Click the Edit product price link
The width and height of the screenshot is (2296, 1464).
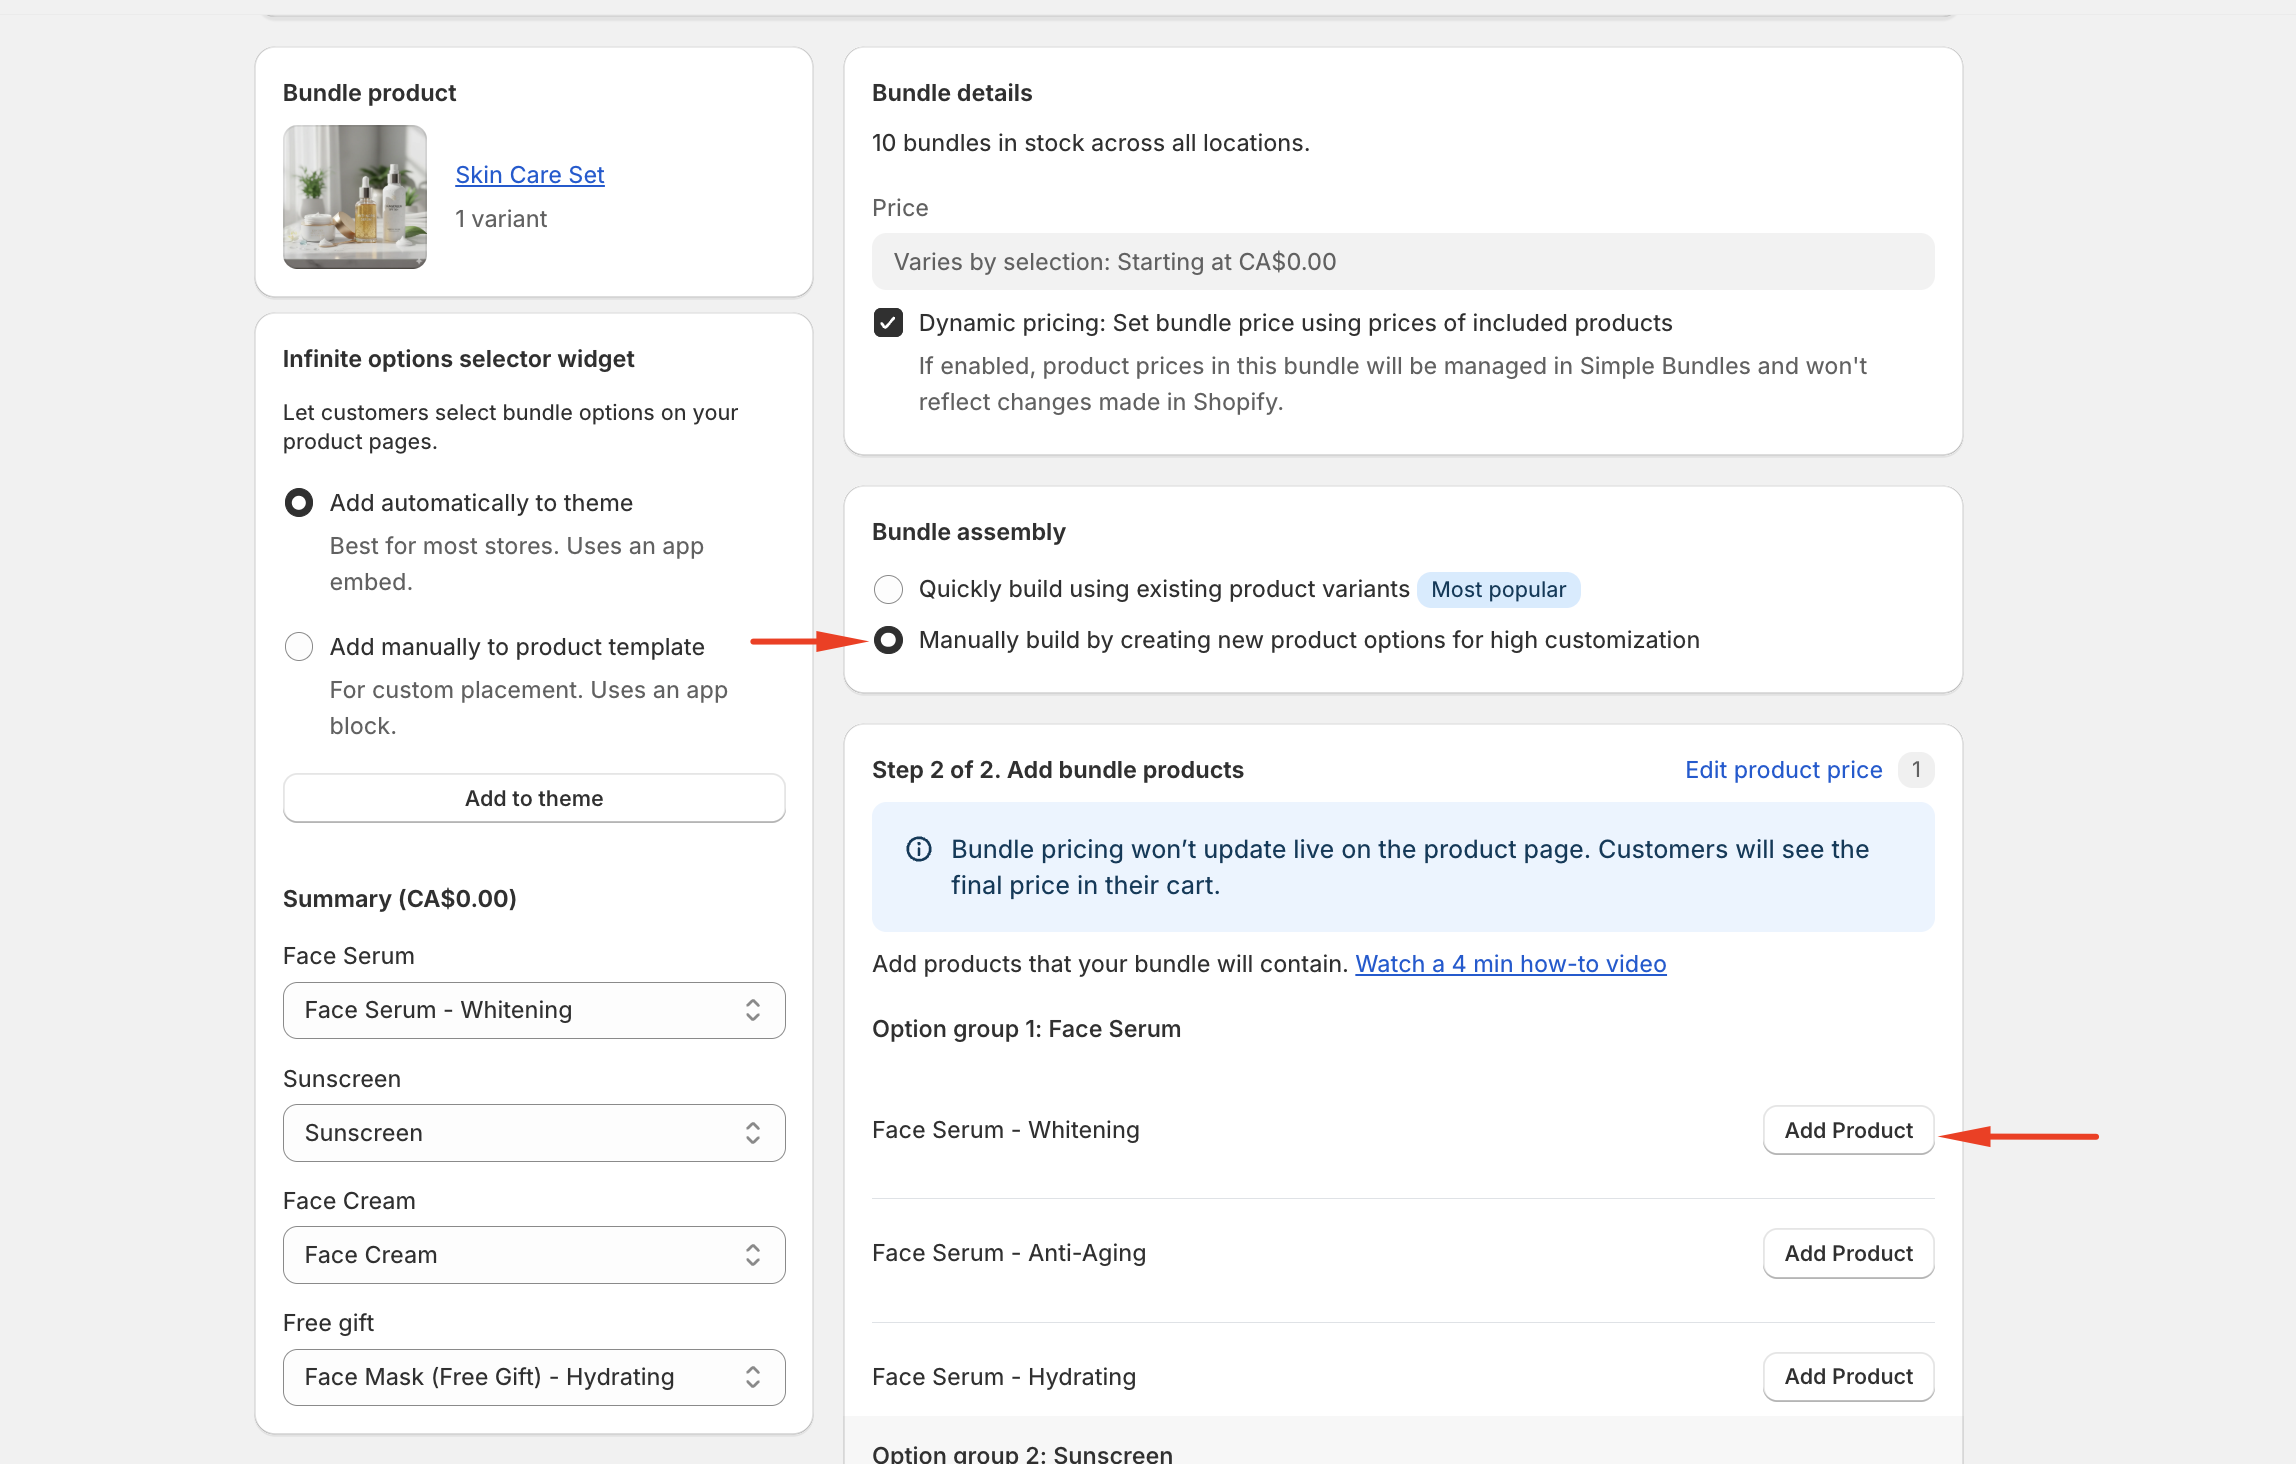(1783, 770)
